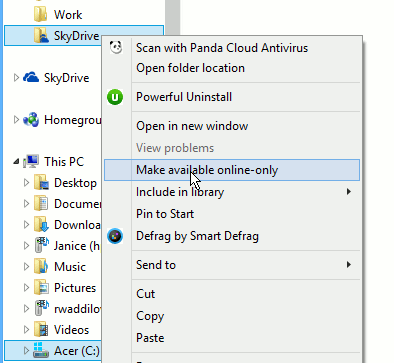Click the Smart Defrag icon

pyautogui.click(x=115, y=236)
